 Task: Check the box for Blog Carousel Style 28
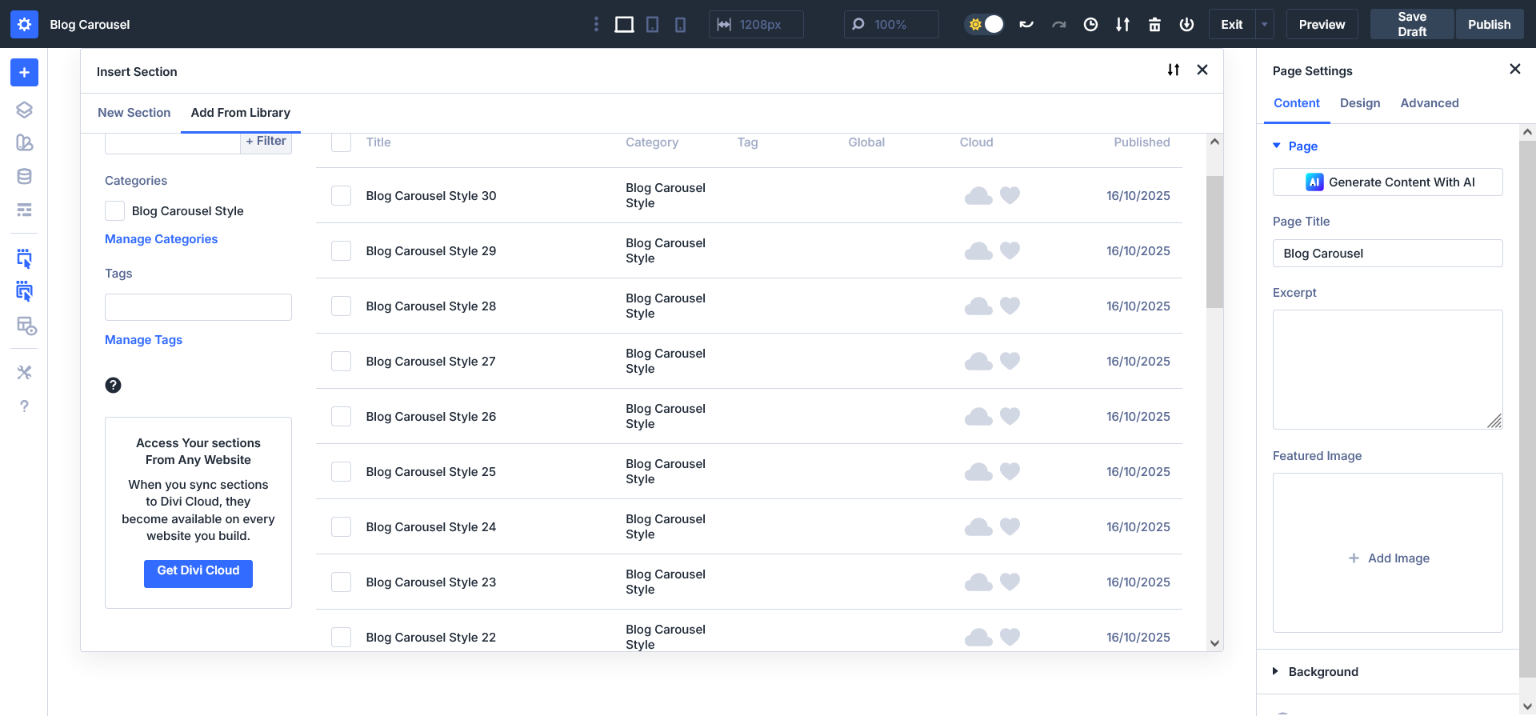click(x=341, y=306)
